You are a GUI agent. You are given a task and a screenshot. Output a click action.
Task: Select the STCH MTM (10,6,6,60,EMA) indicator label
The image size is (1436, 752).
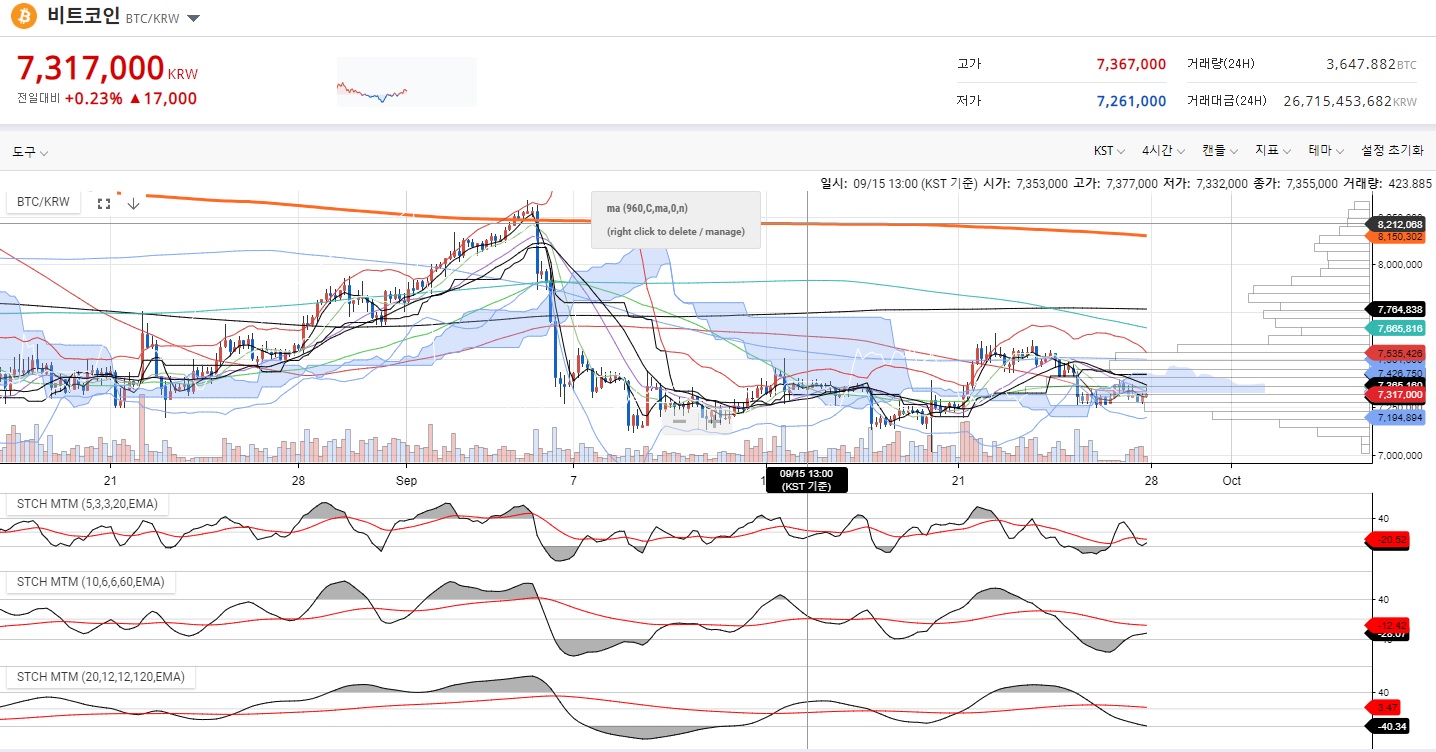coord(90,582)
